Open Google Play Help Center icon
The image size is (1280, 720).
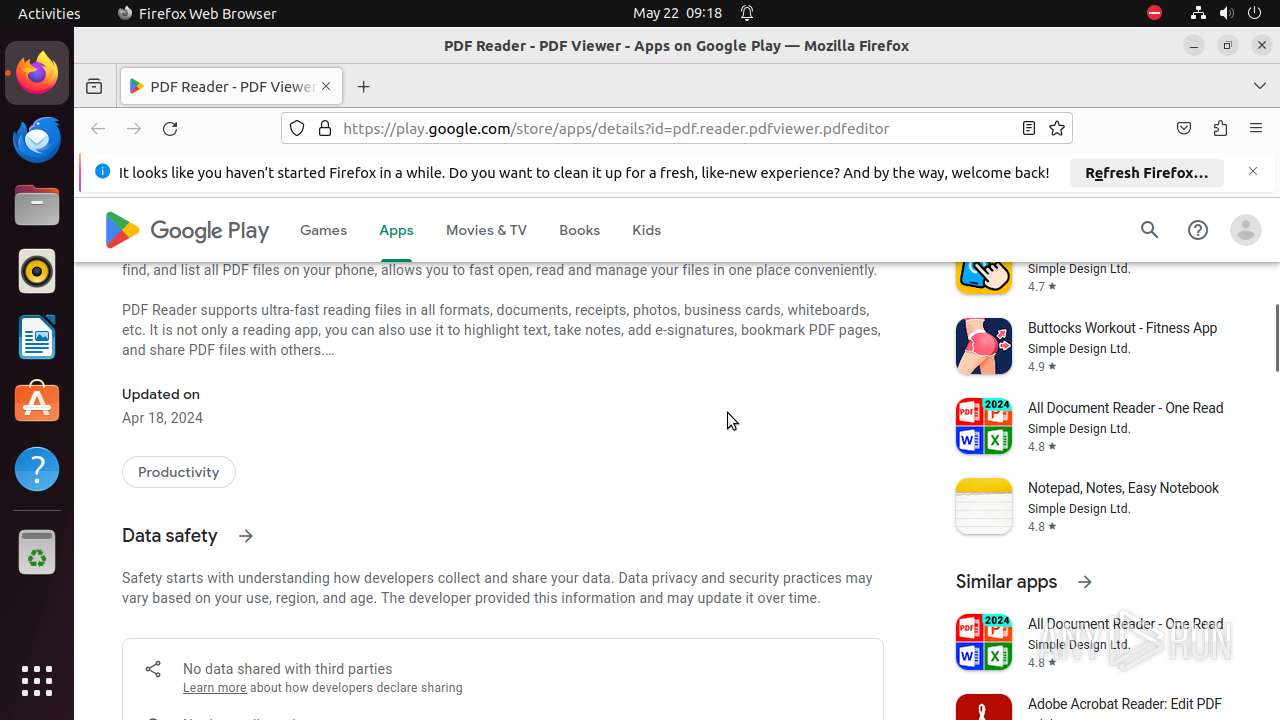(1198, 230)
